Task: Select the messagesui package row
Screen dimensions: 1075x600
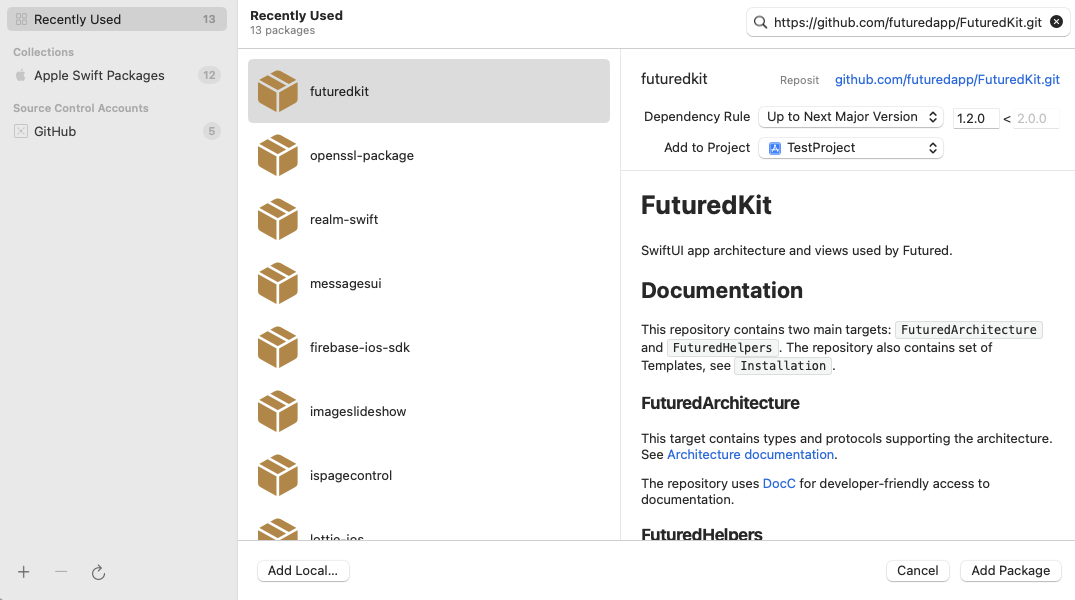Action: pos(428,283)
